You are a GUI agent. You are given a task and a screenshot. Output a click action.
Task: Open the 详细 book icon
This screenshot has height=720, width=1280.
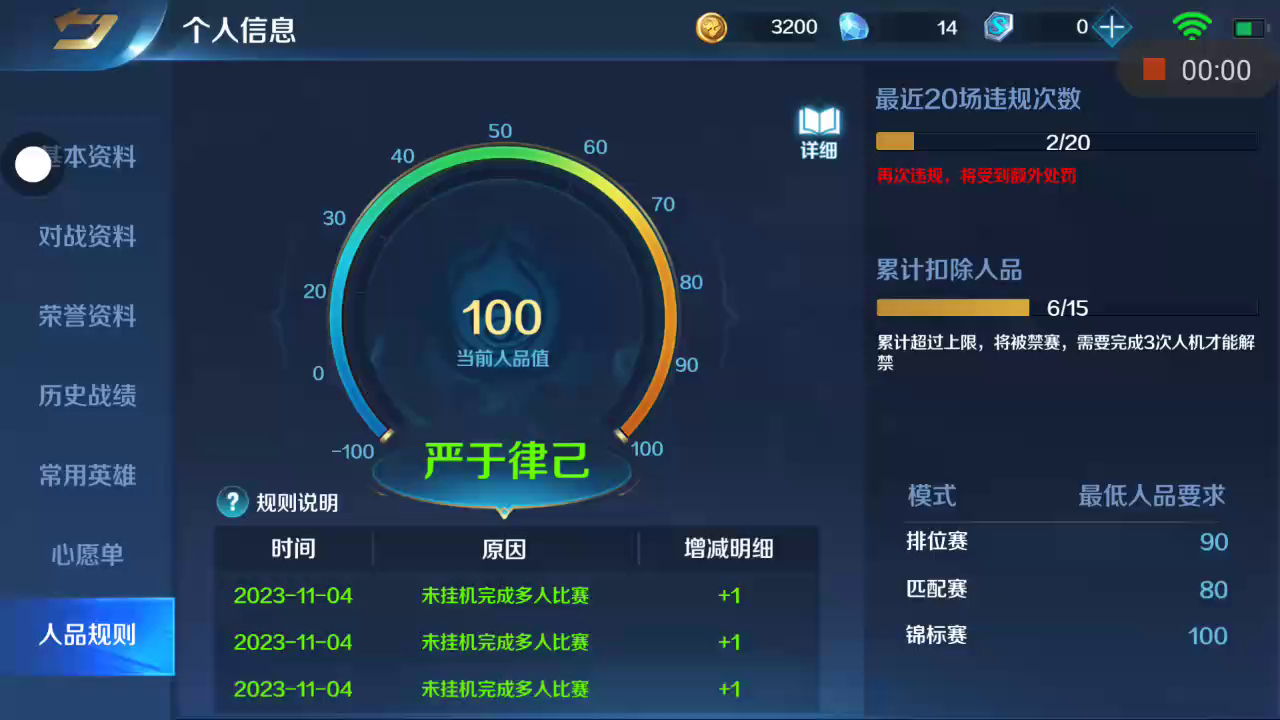818,132
